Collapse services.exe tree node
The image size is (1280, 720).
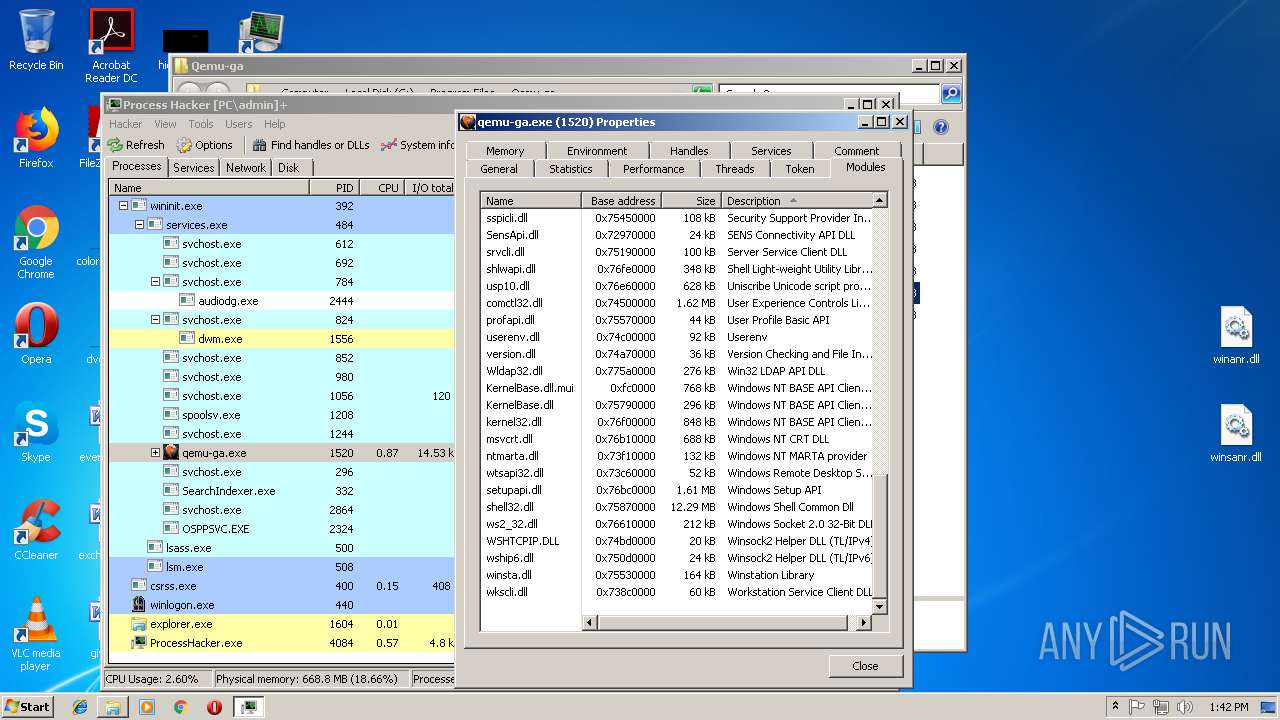point(140,225)
